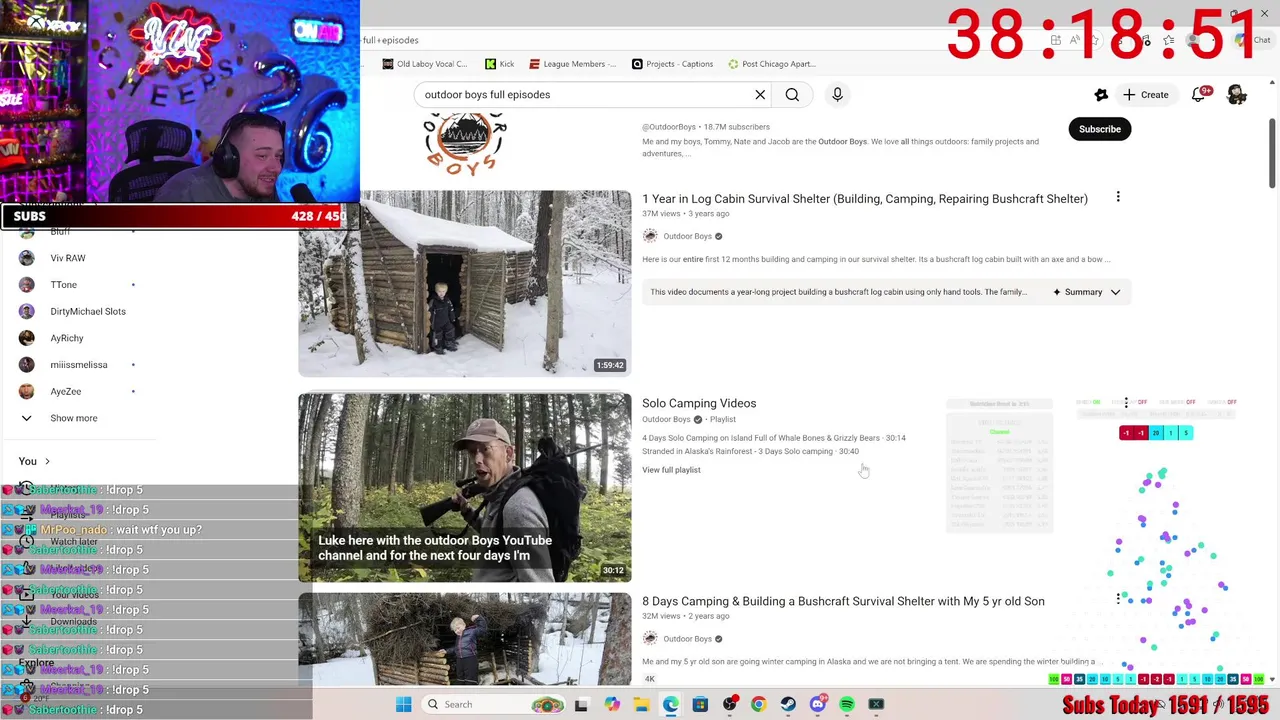Click the Windows taskbar Search box

[x=493, y=704]
